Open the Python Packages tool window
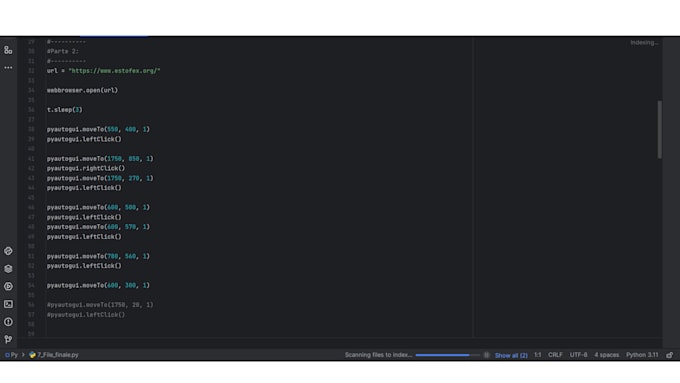The width and height of the screenshot is (680, 383). [8, 269]
